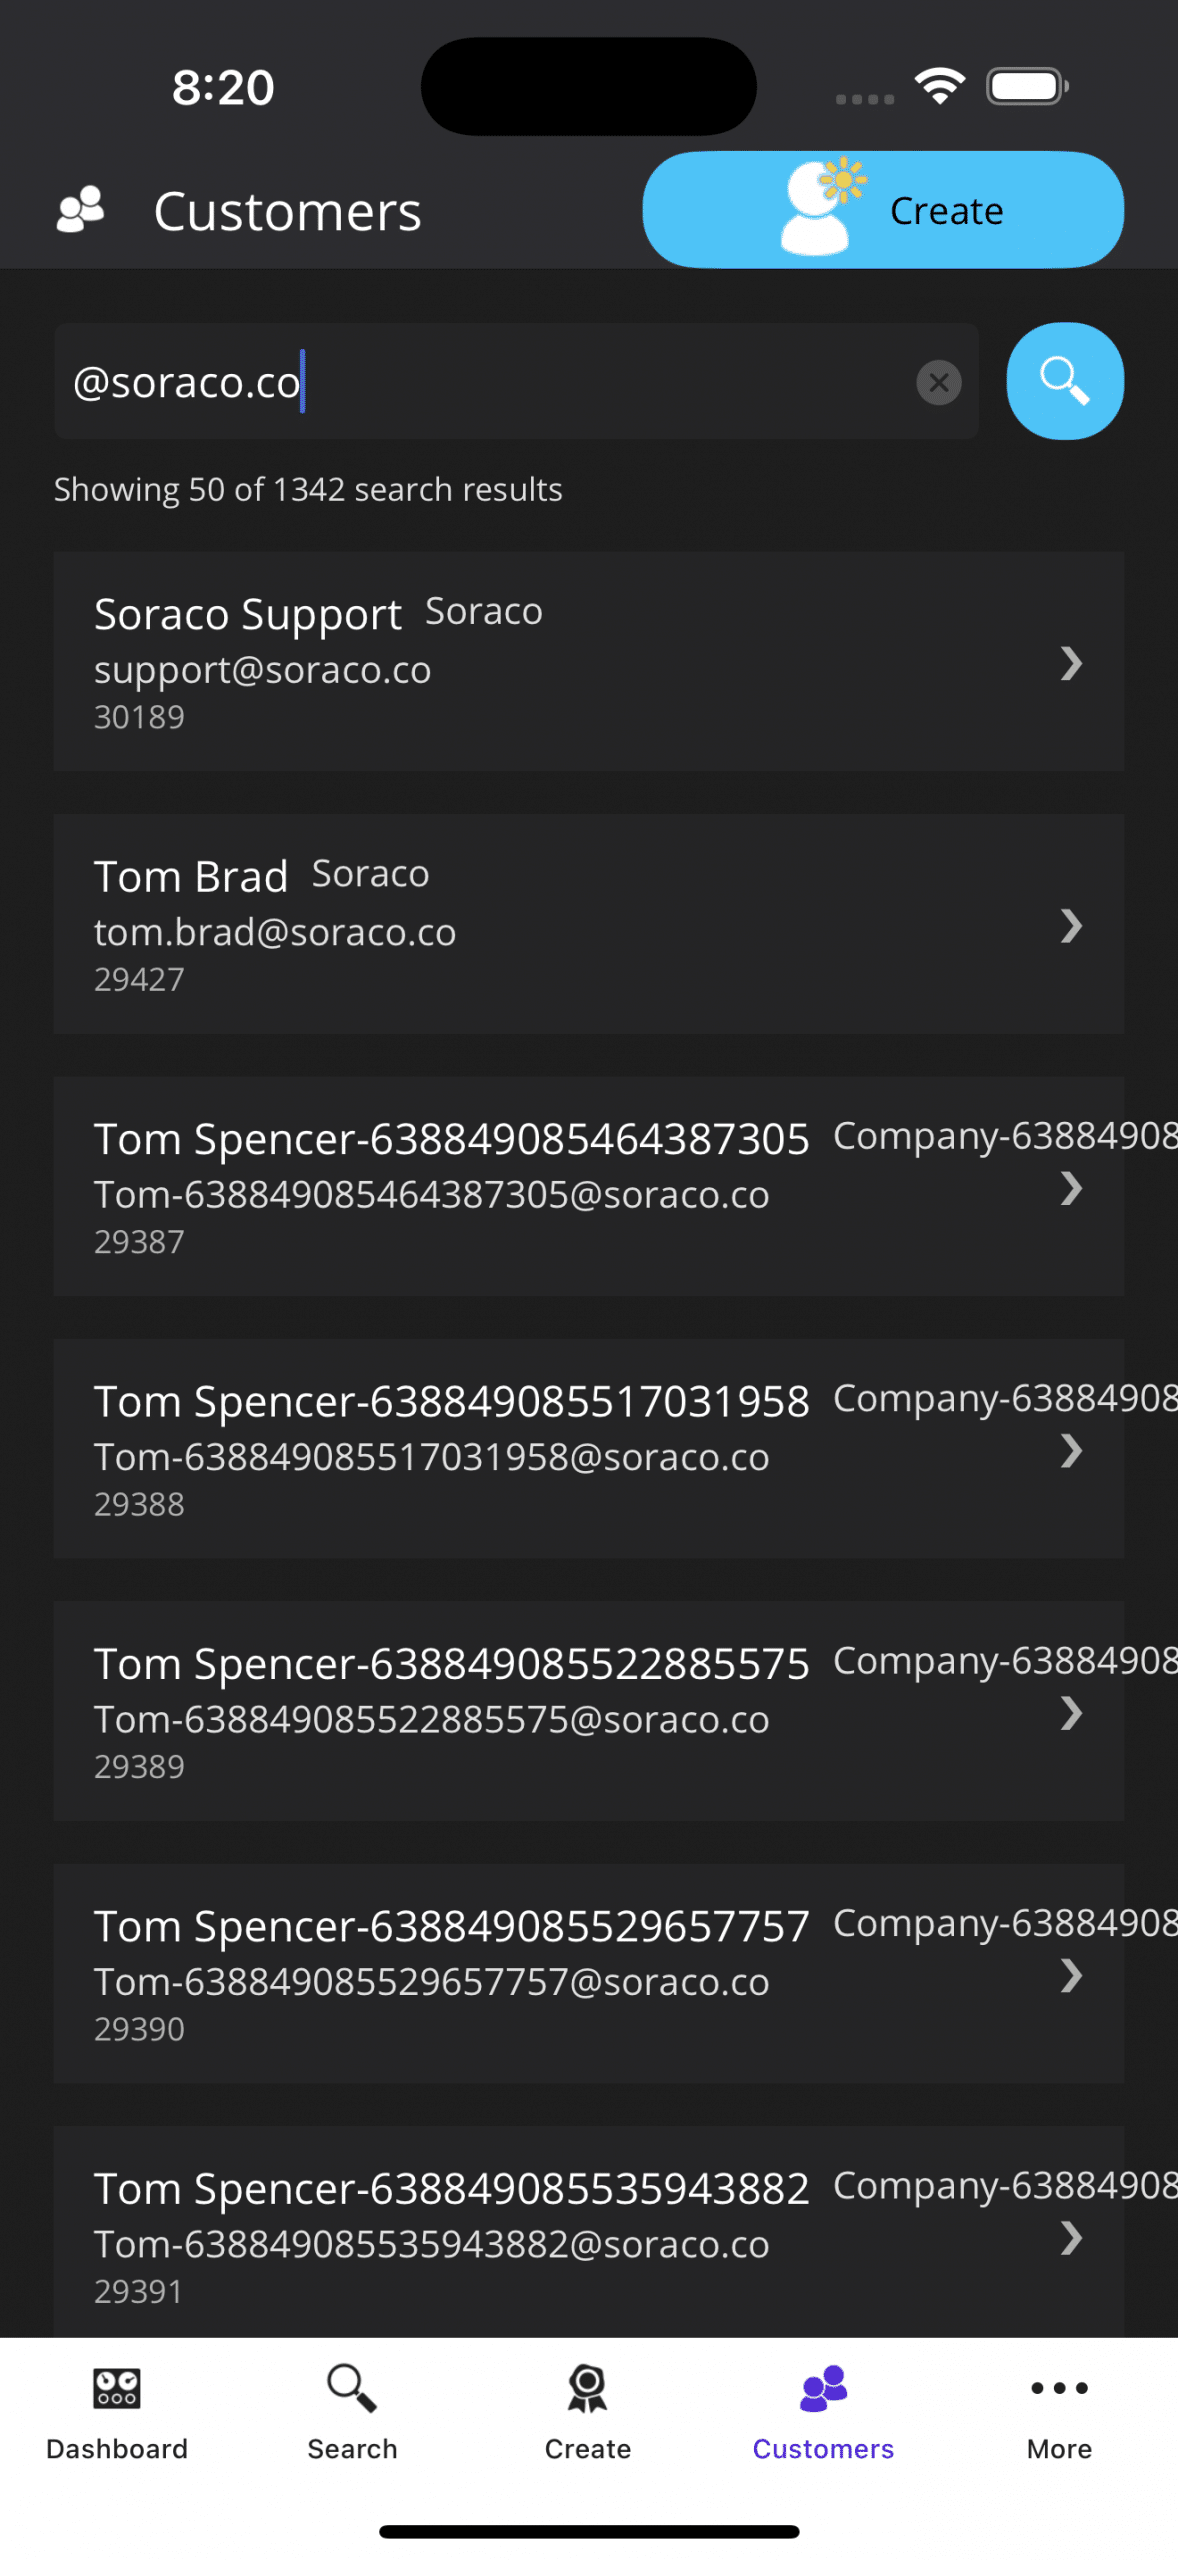Tap the magnifier search button
The width and height of the screenshot is (1178, 2560).
[x=1064, y=381]
